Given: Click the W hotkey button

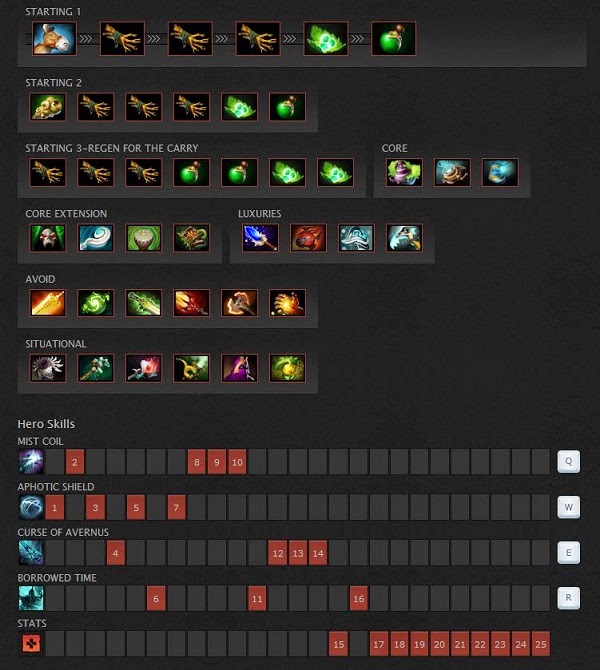Looking at the screenshot, I should tap(568, 507).
